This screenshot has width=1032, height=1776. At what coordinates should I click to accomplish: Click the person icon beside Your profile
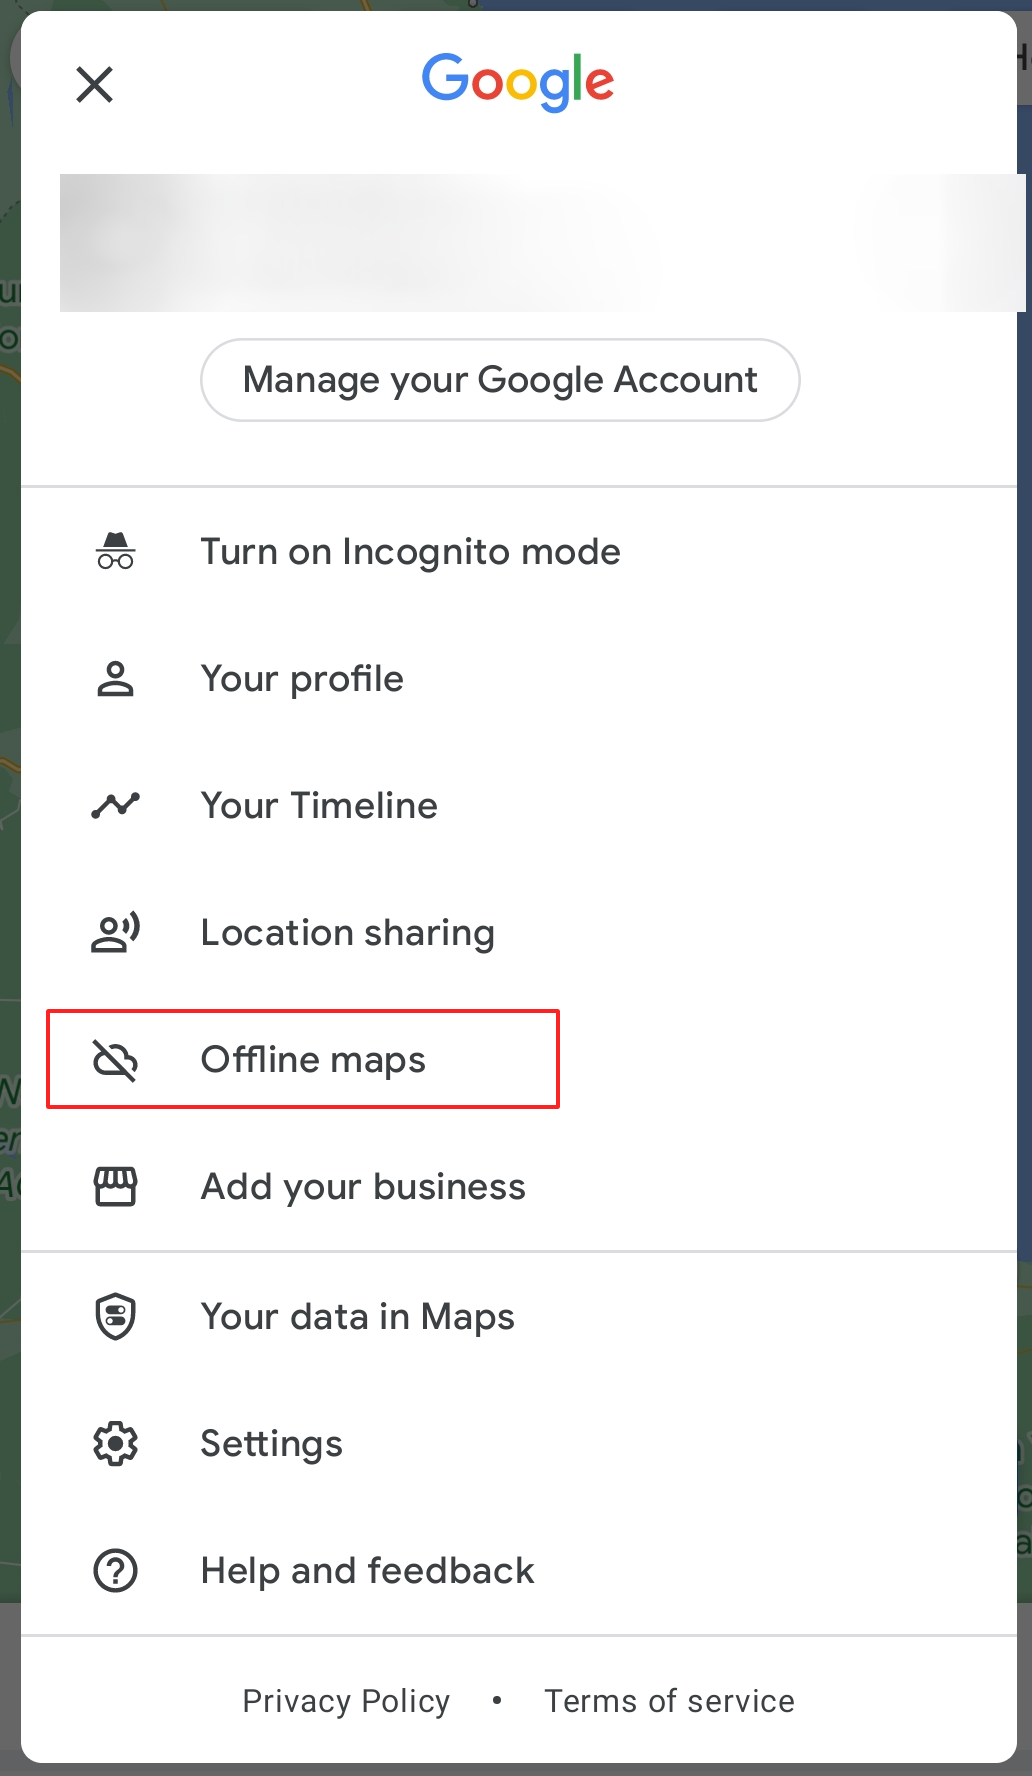click(x=115, y=679)
